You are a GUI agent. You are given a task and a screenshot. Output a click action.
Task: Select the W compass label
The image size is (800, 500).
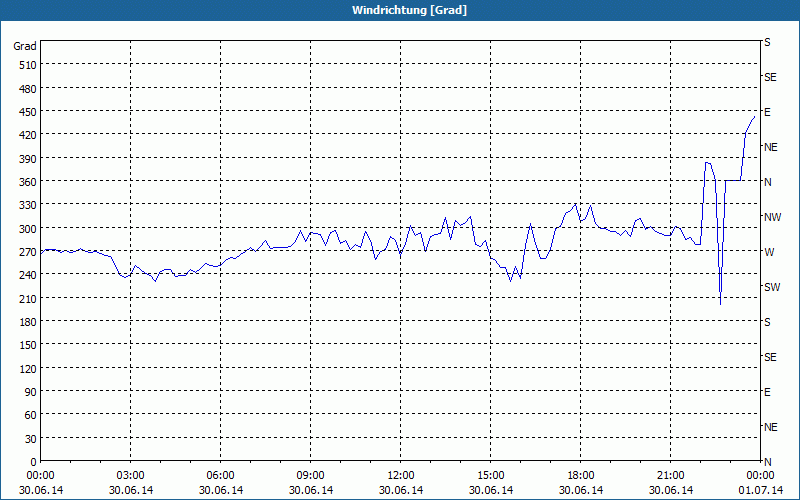[x=769, y=252]
